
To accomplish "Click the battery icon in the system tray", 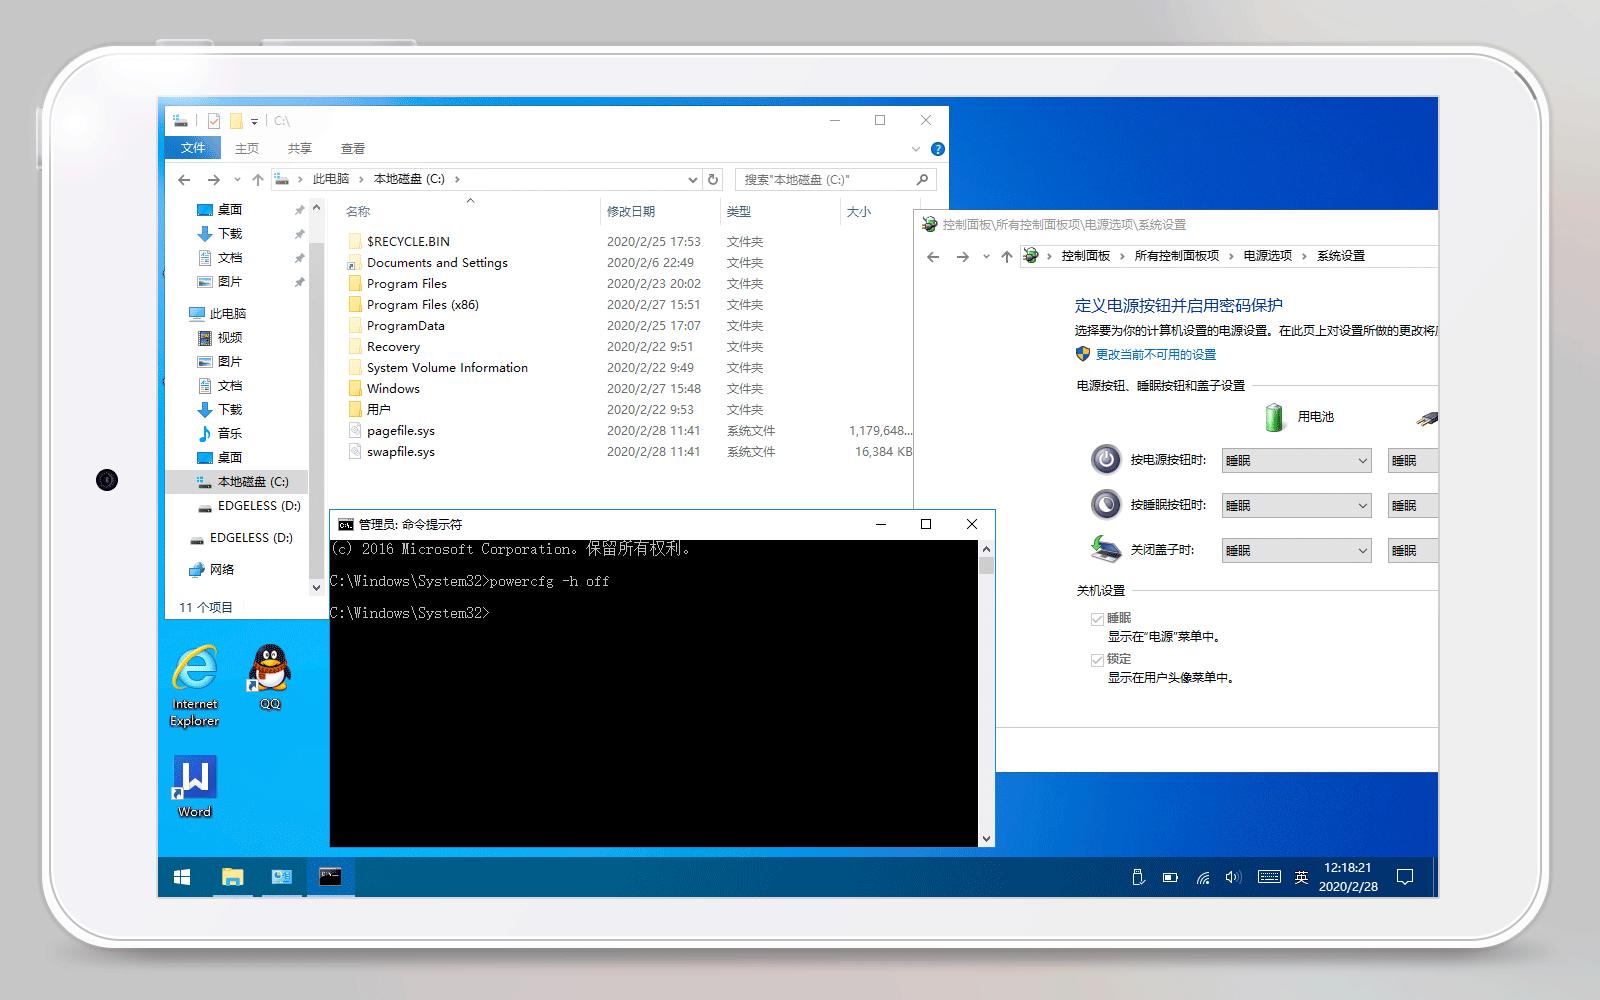I will [1170, 877].
